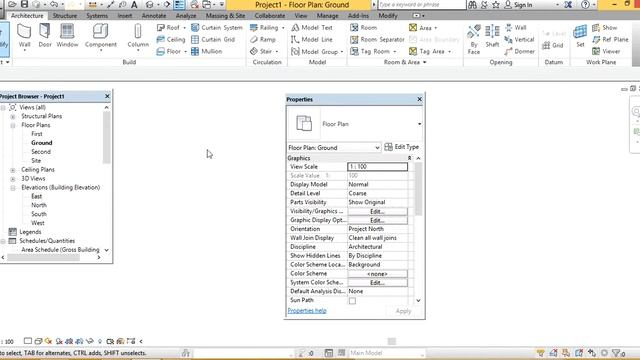Toggle the Sun Path checkbox
Screen dimensions: 640x360
pyautogui.click(x=352, y=301)
